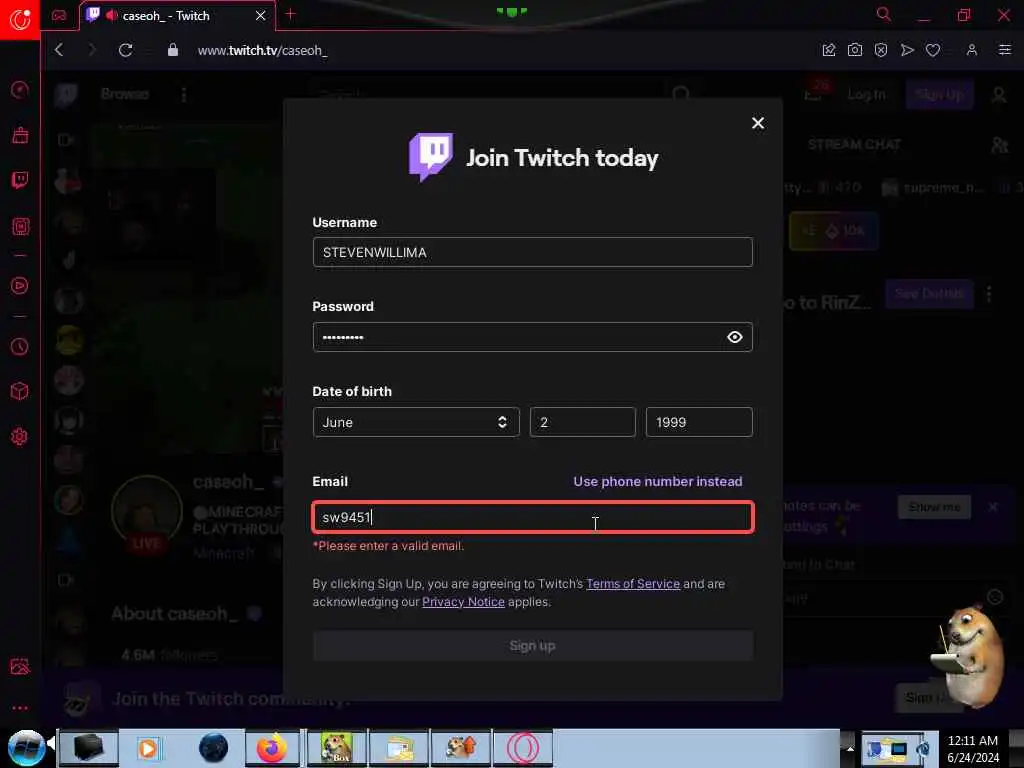Open the My Flow send icon

907,50
